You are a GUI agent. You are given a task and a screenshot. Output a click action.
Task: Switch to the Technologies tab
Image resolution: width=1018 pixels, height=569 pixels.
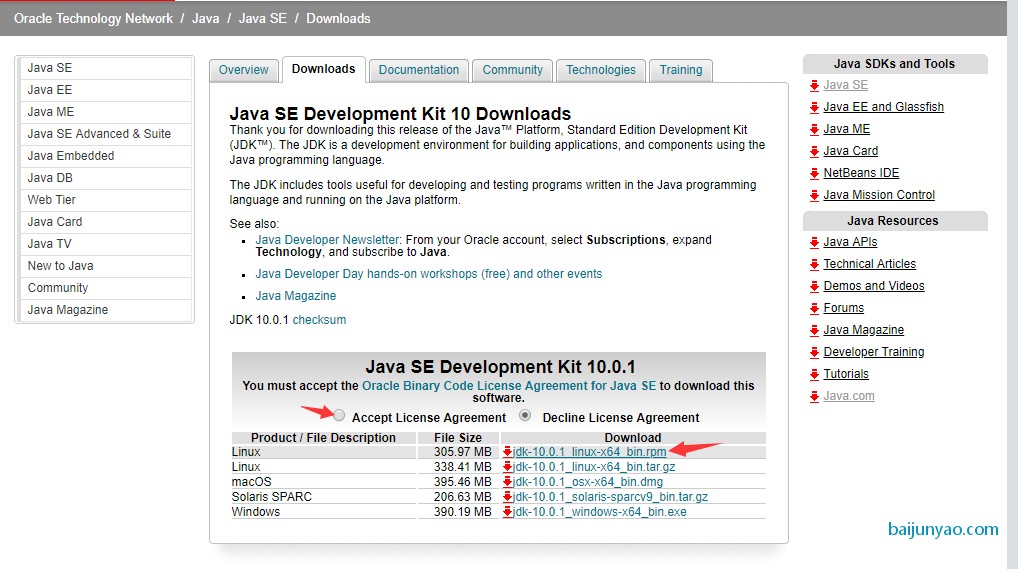pyautogui.click(x=601, y=70)
